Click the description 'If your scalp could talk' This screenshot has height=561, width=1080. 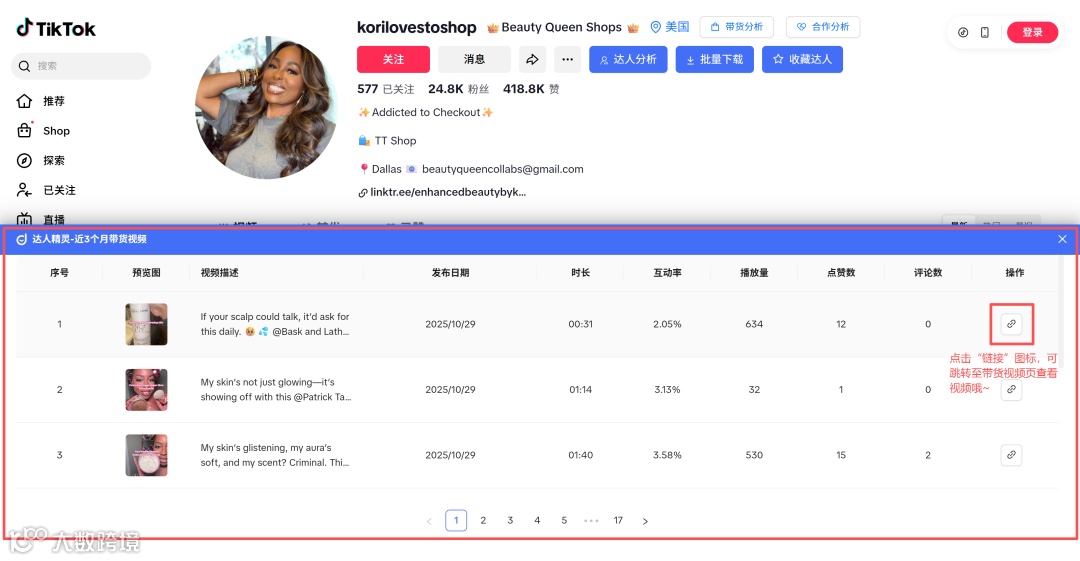pos(276,324)
